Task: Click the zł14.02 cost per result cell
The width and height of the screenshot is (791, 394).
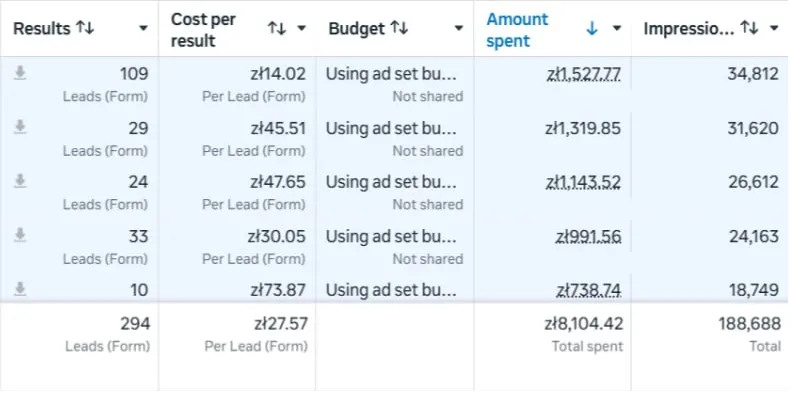Action: [x=278, y=74]
